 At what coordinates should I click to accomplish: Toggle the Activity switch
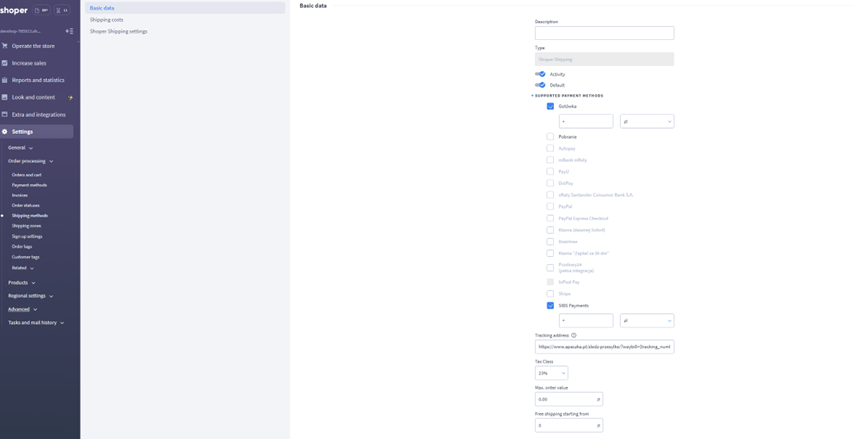click(x=540, y=74)
